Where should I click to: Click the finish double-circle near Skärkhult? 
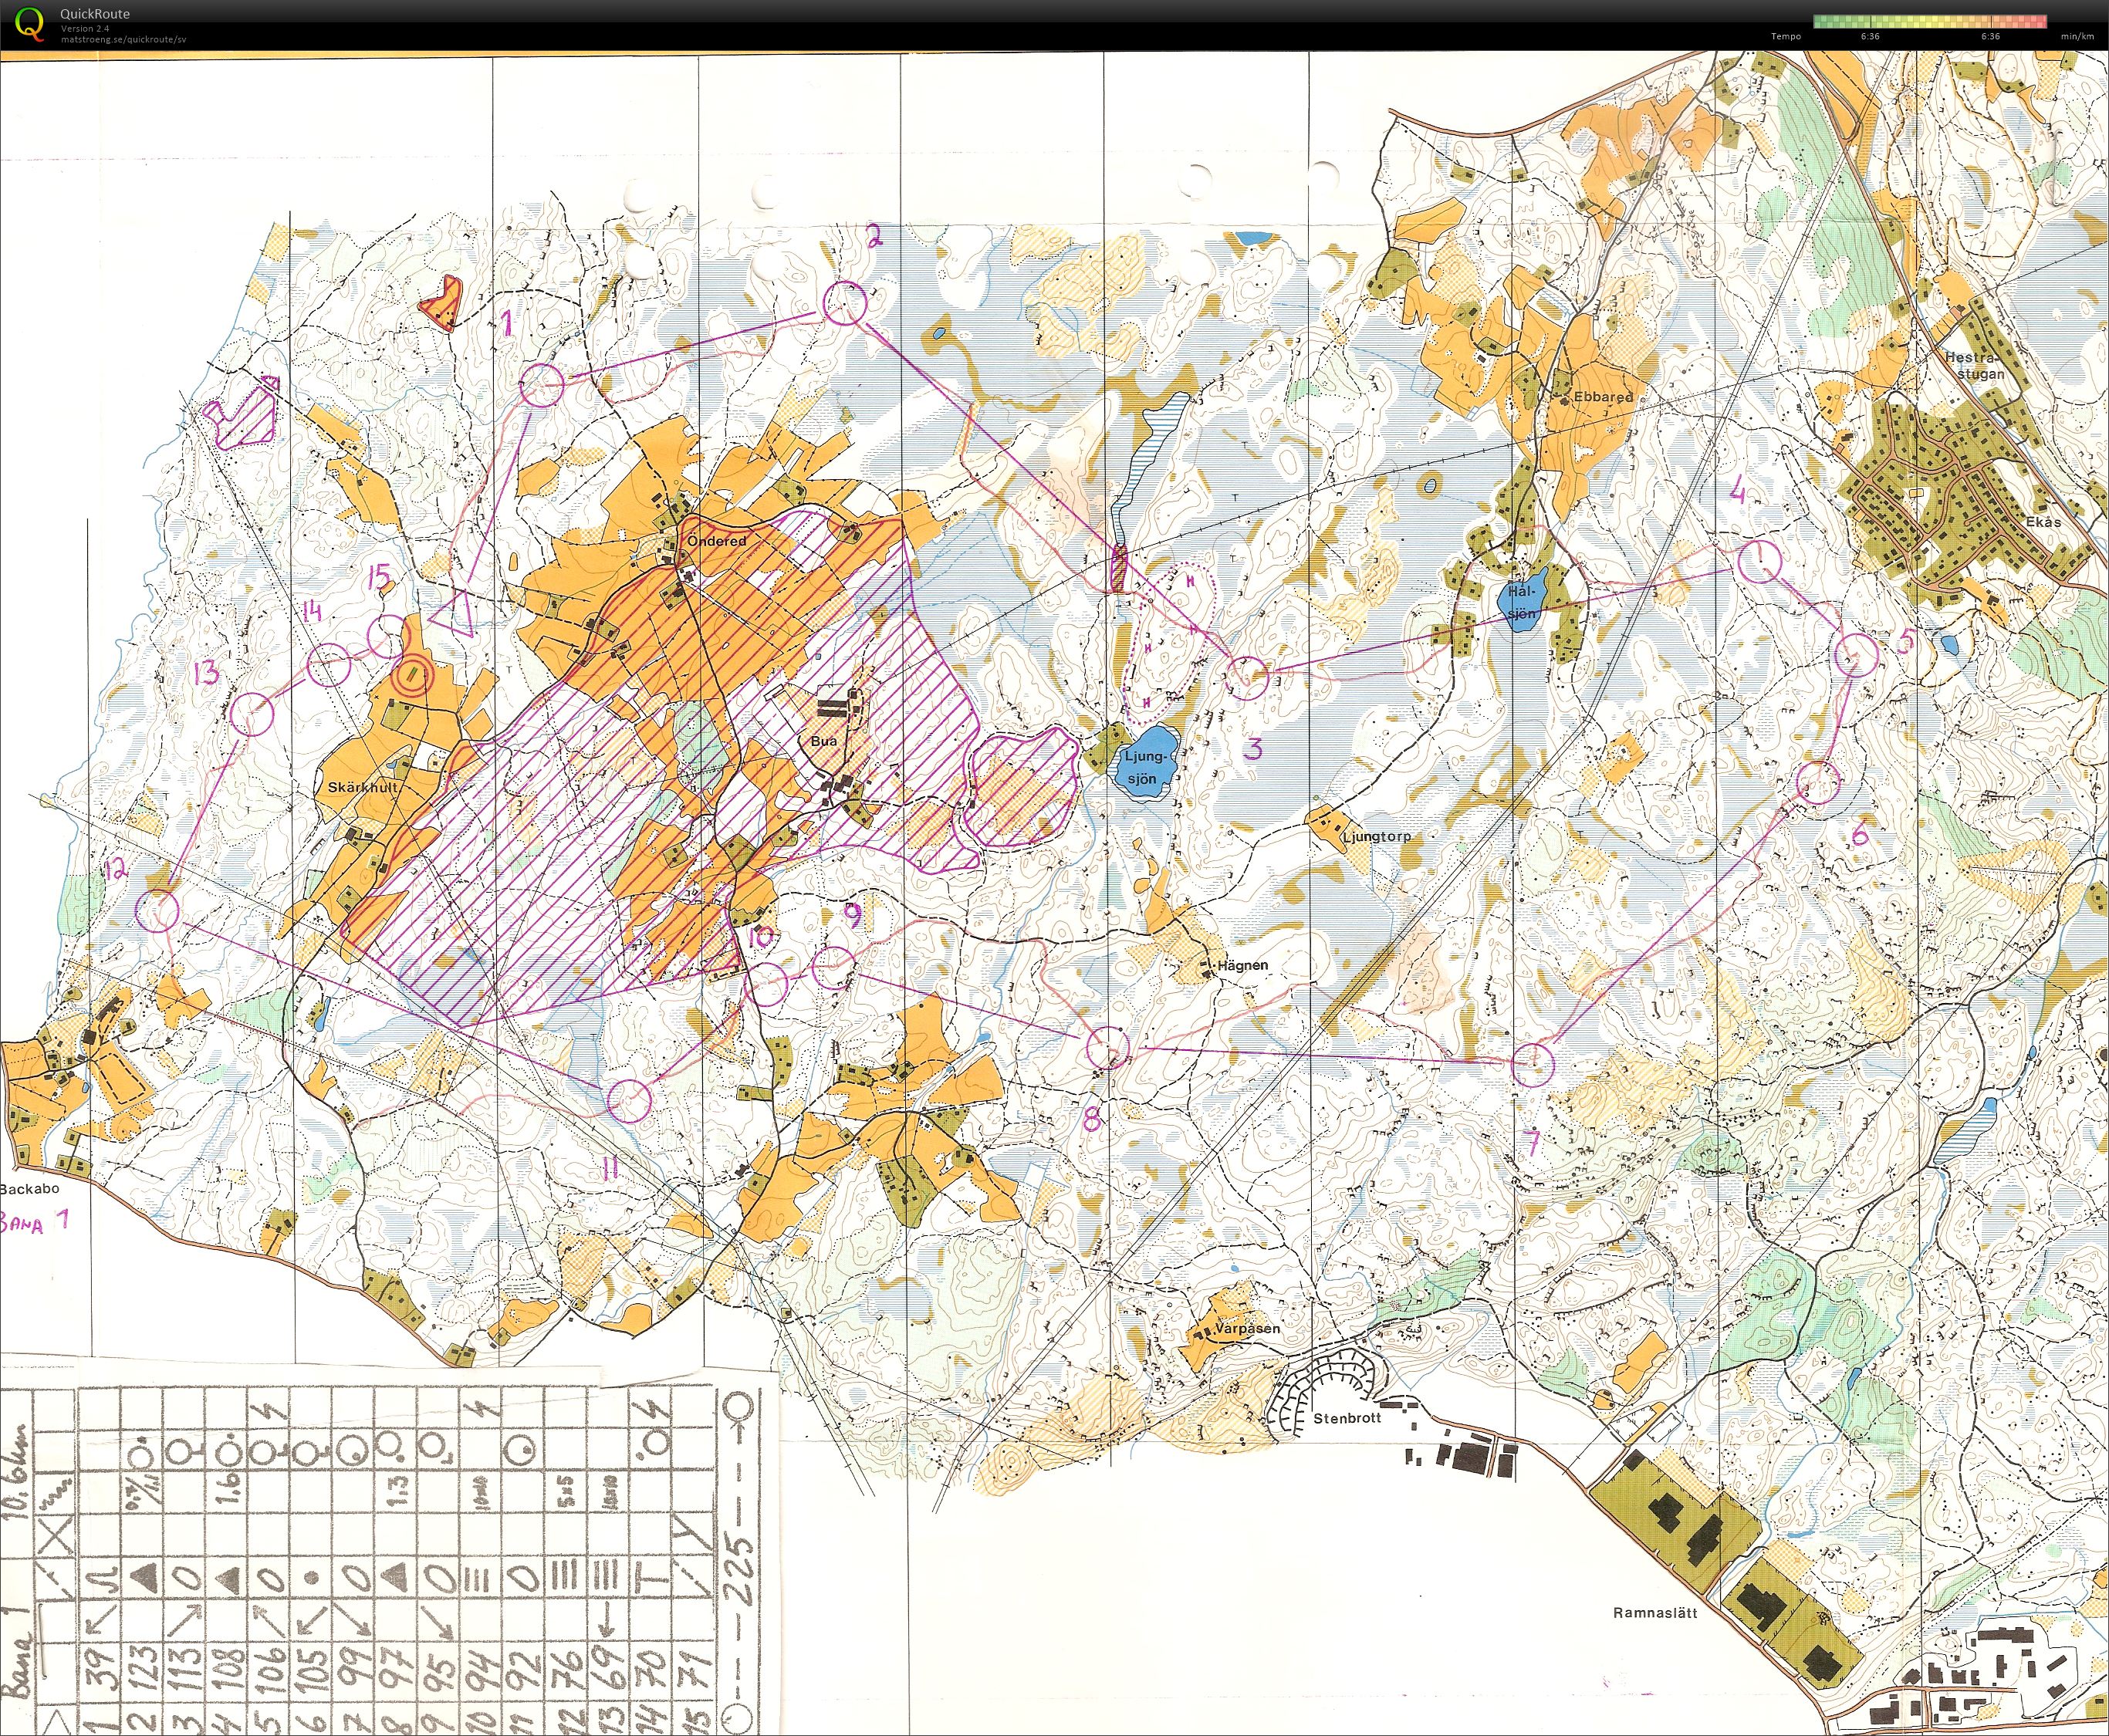[411, 675]
